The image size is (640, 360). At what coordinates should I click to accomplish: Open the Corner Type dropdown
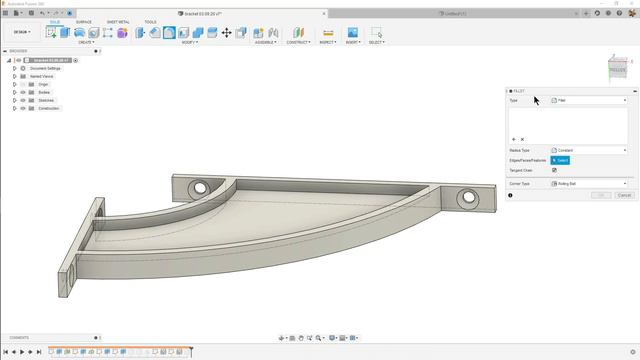point(589,184)
